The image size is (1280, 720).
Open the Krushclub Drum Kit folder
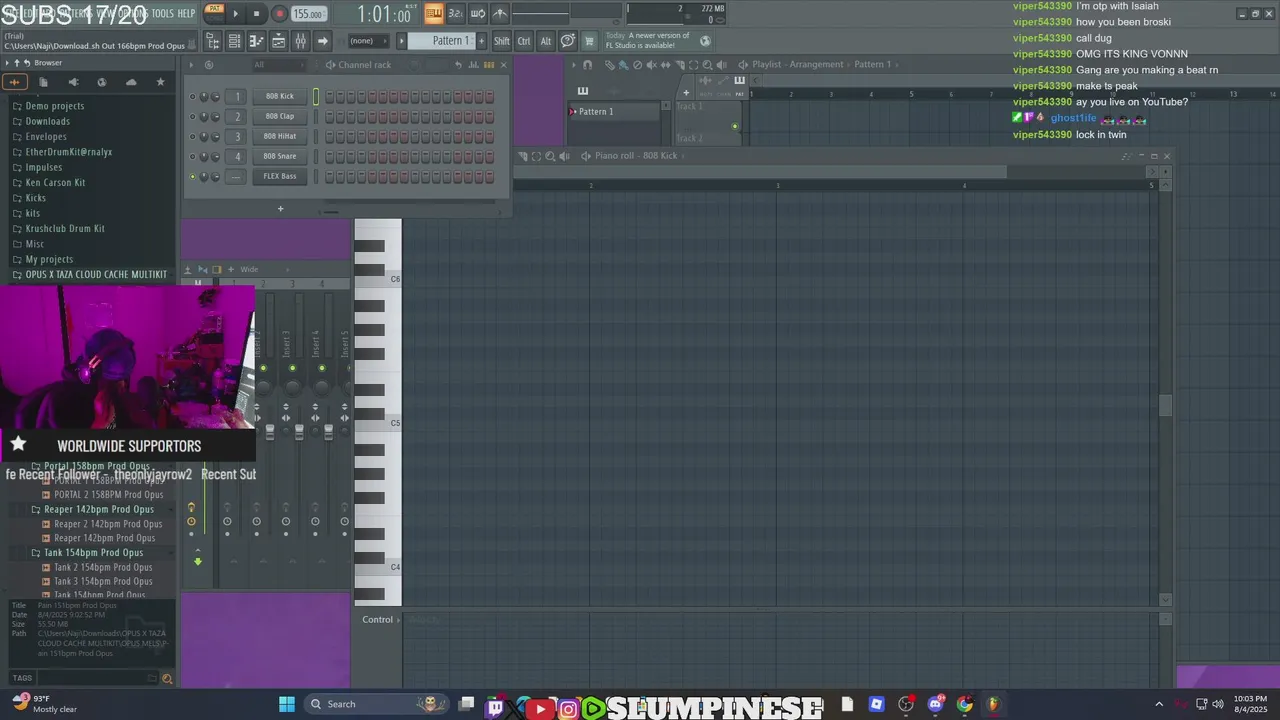65,228
